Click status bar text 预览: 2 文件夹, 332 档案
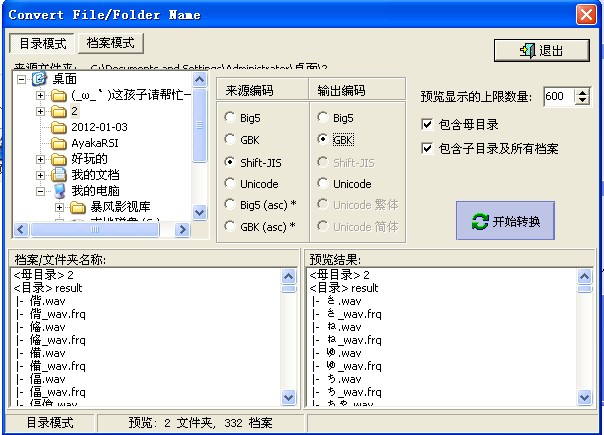604x435 pixels. coord(200,423)
